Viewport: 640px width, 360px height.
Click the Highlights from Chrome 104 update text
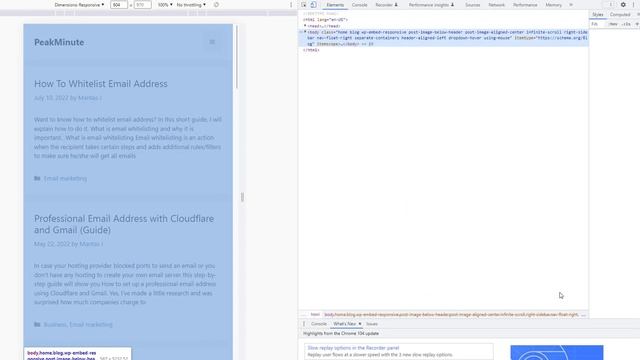coord(341,333)
